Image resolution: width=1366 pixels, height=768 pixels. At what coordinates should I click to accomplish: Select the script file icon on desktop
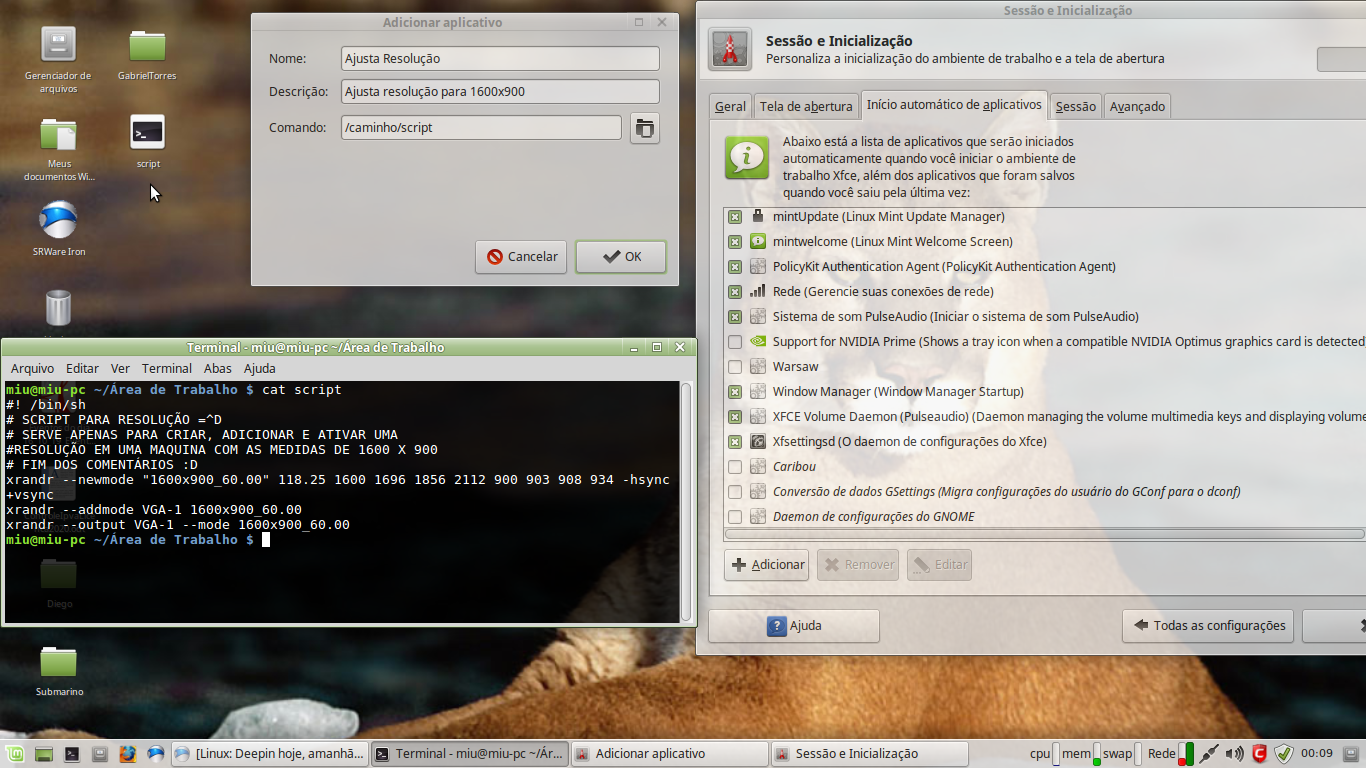pyautogui.click(x=148, y=132)
